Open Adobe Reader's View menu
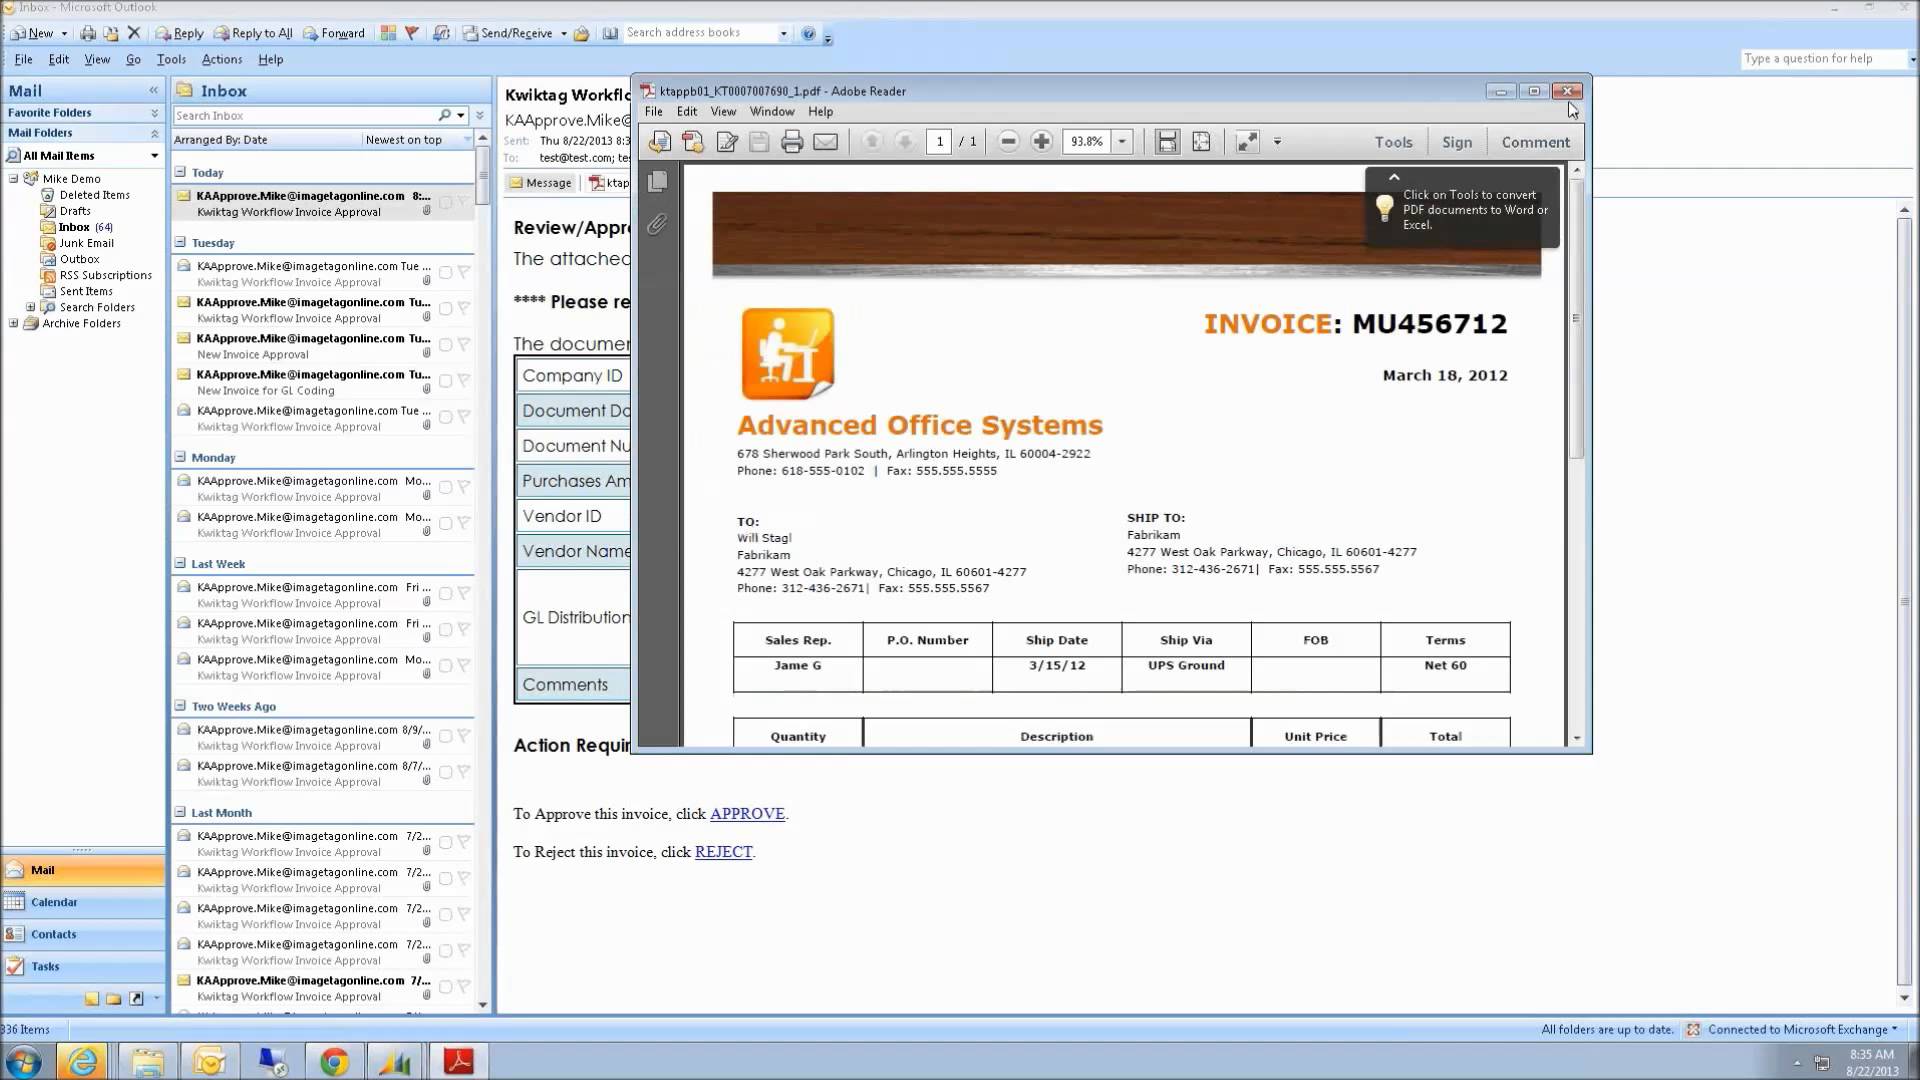Screen dimensions: 1920x1080 (723, 111)
